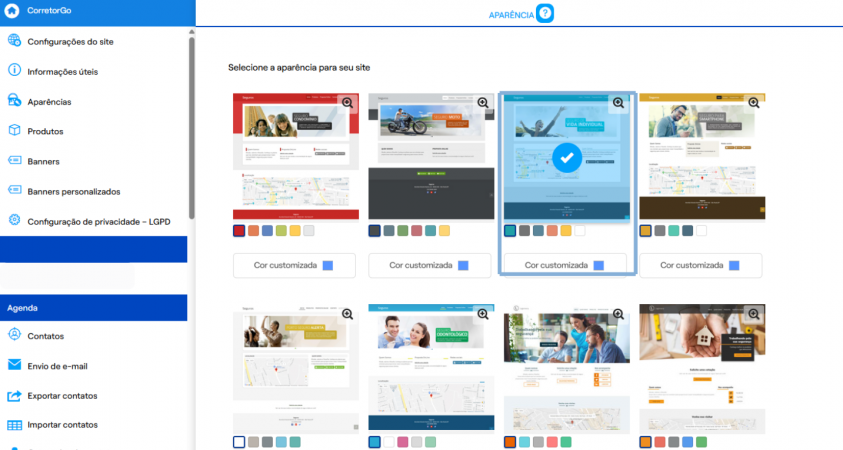843x450 pixels.
Task: Zoom into the red Condomínio theme preview
Action: click(x=348, y=103)
